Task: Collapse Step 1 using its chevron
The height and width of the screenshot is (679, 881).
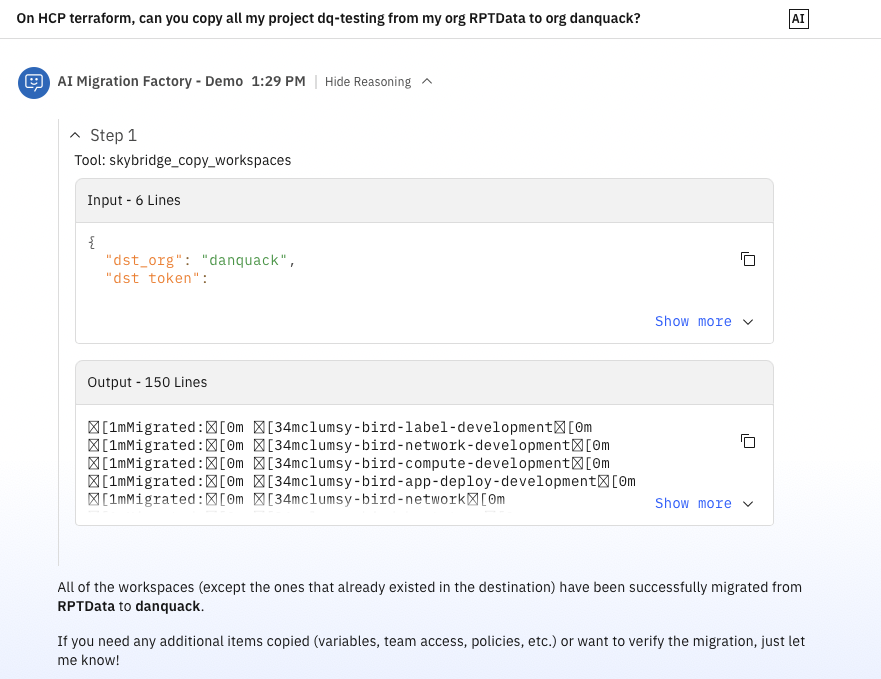Action: 75,135
